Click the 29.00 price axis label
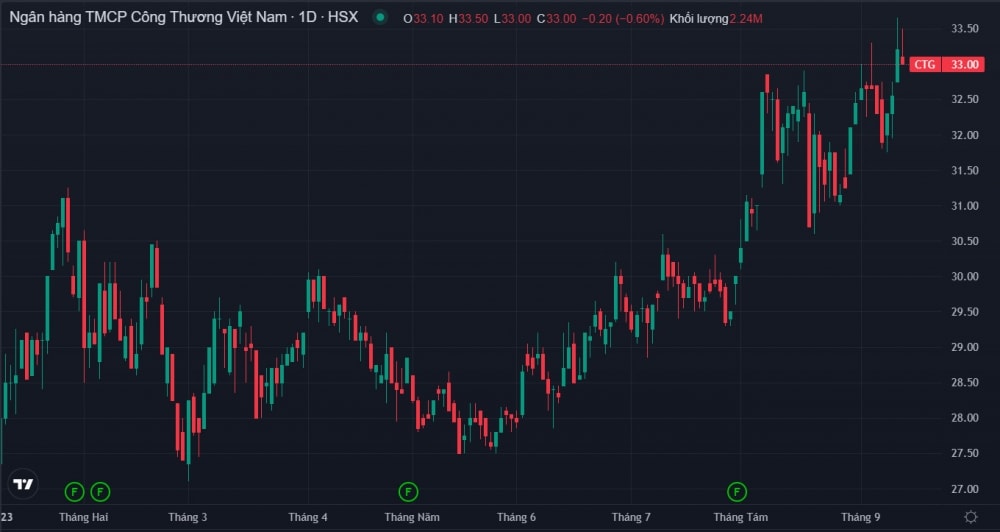Image resolution: width=1000 pixels, height=532 pixels. 964,348
